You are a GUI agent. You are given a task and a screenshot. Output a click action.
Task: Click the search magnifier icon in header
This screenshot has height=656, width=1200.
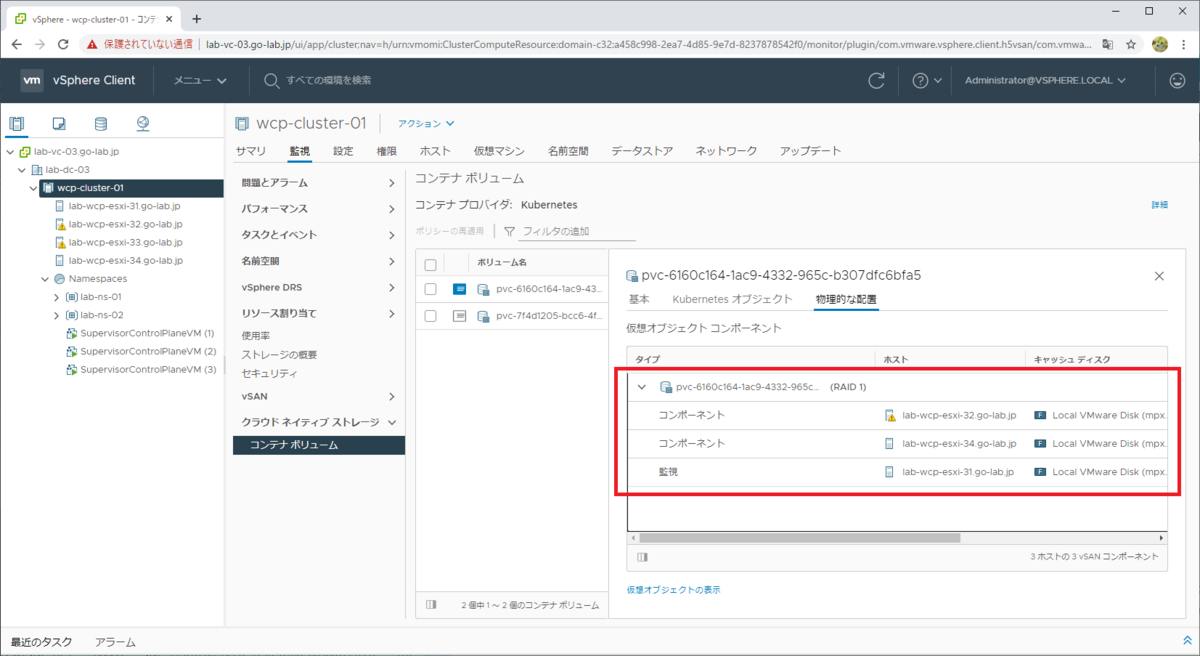tap(271, 80)
